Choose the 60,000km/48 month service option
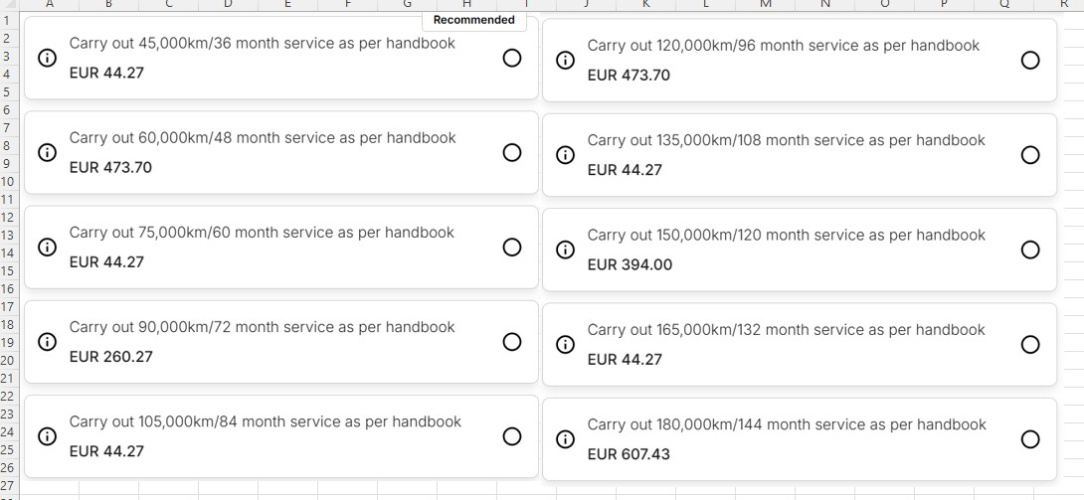 click(x=512, y=152)
